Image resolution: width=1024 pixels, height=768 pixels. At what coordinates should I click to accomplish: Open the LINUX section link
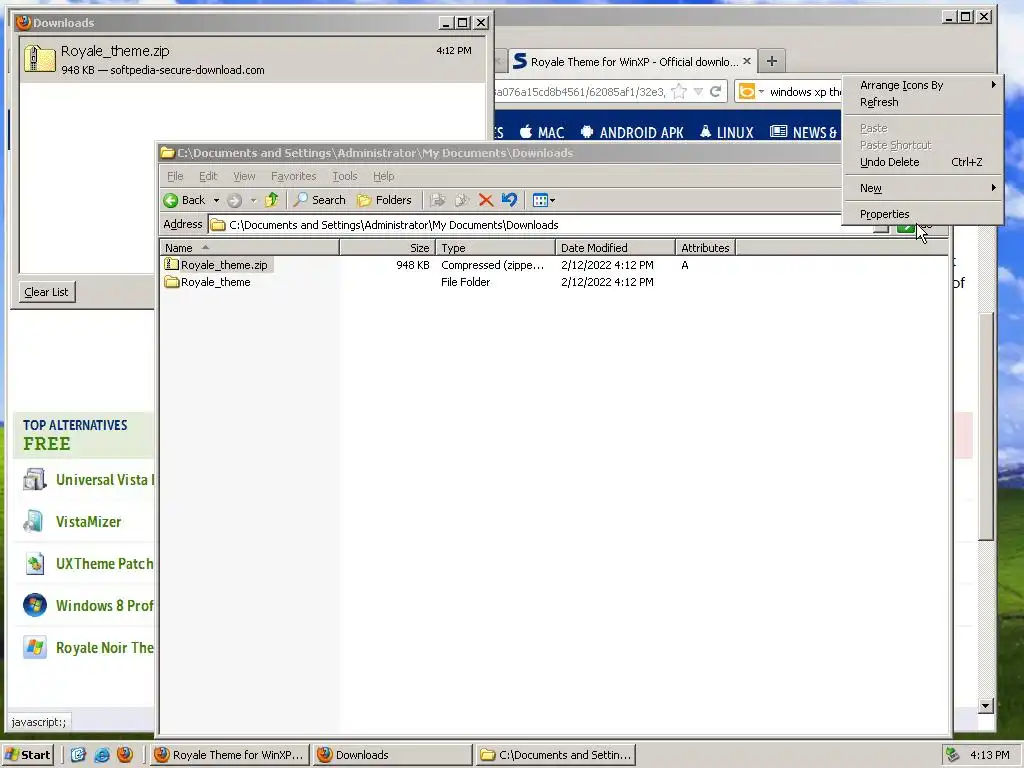tap(726, 133)
